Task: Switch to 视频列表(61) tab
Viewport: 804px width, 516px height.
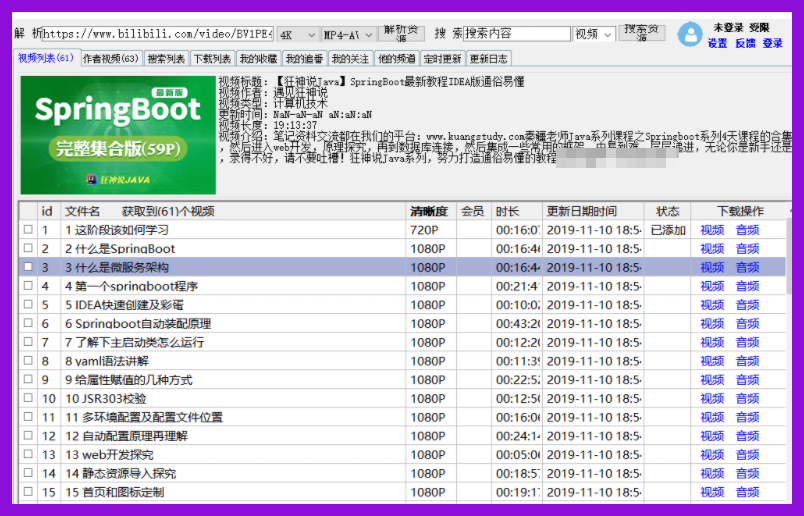Action: [x=46, y=58]
